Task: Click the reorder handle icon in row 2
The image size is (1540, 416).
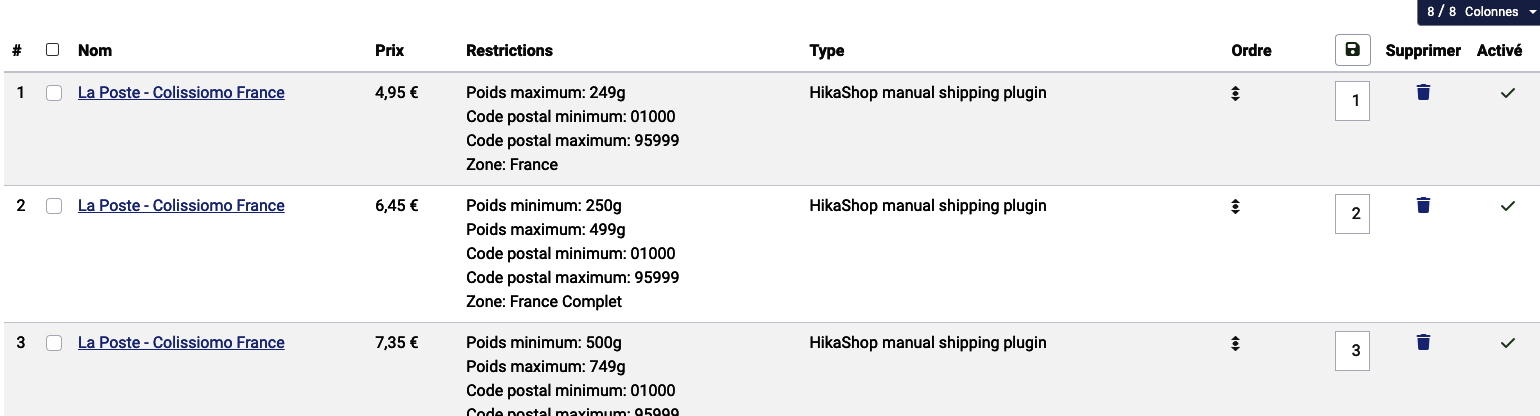Action: tap(1236, 206)
